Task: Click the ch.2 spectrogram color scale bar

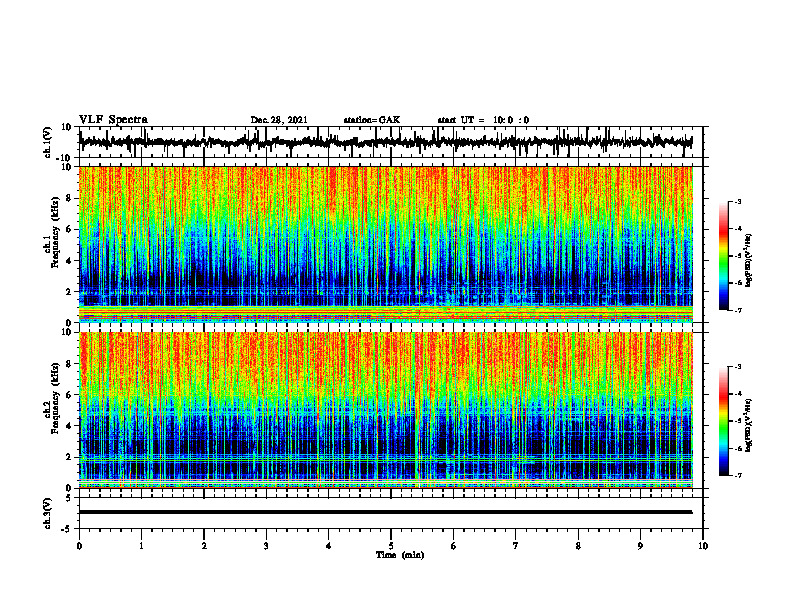Action: [723, 421]
